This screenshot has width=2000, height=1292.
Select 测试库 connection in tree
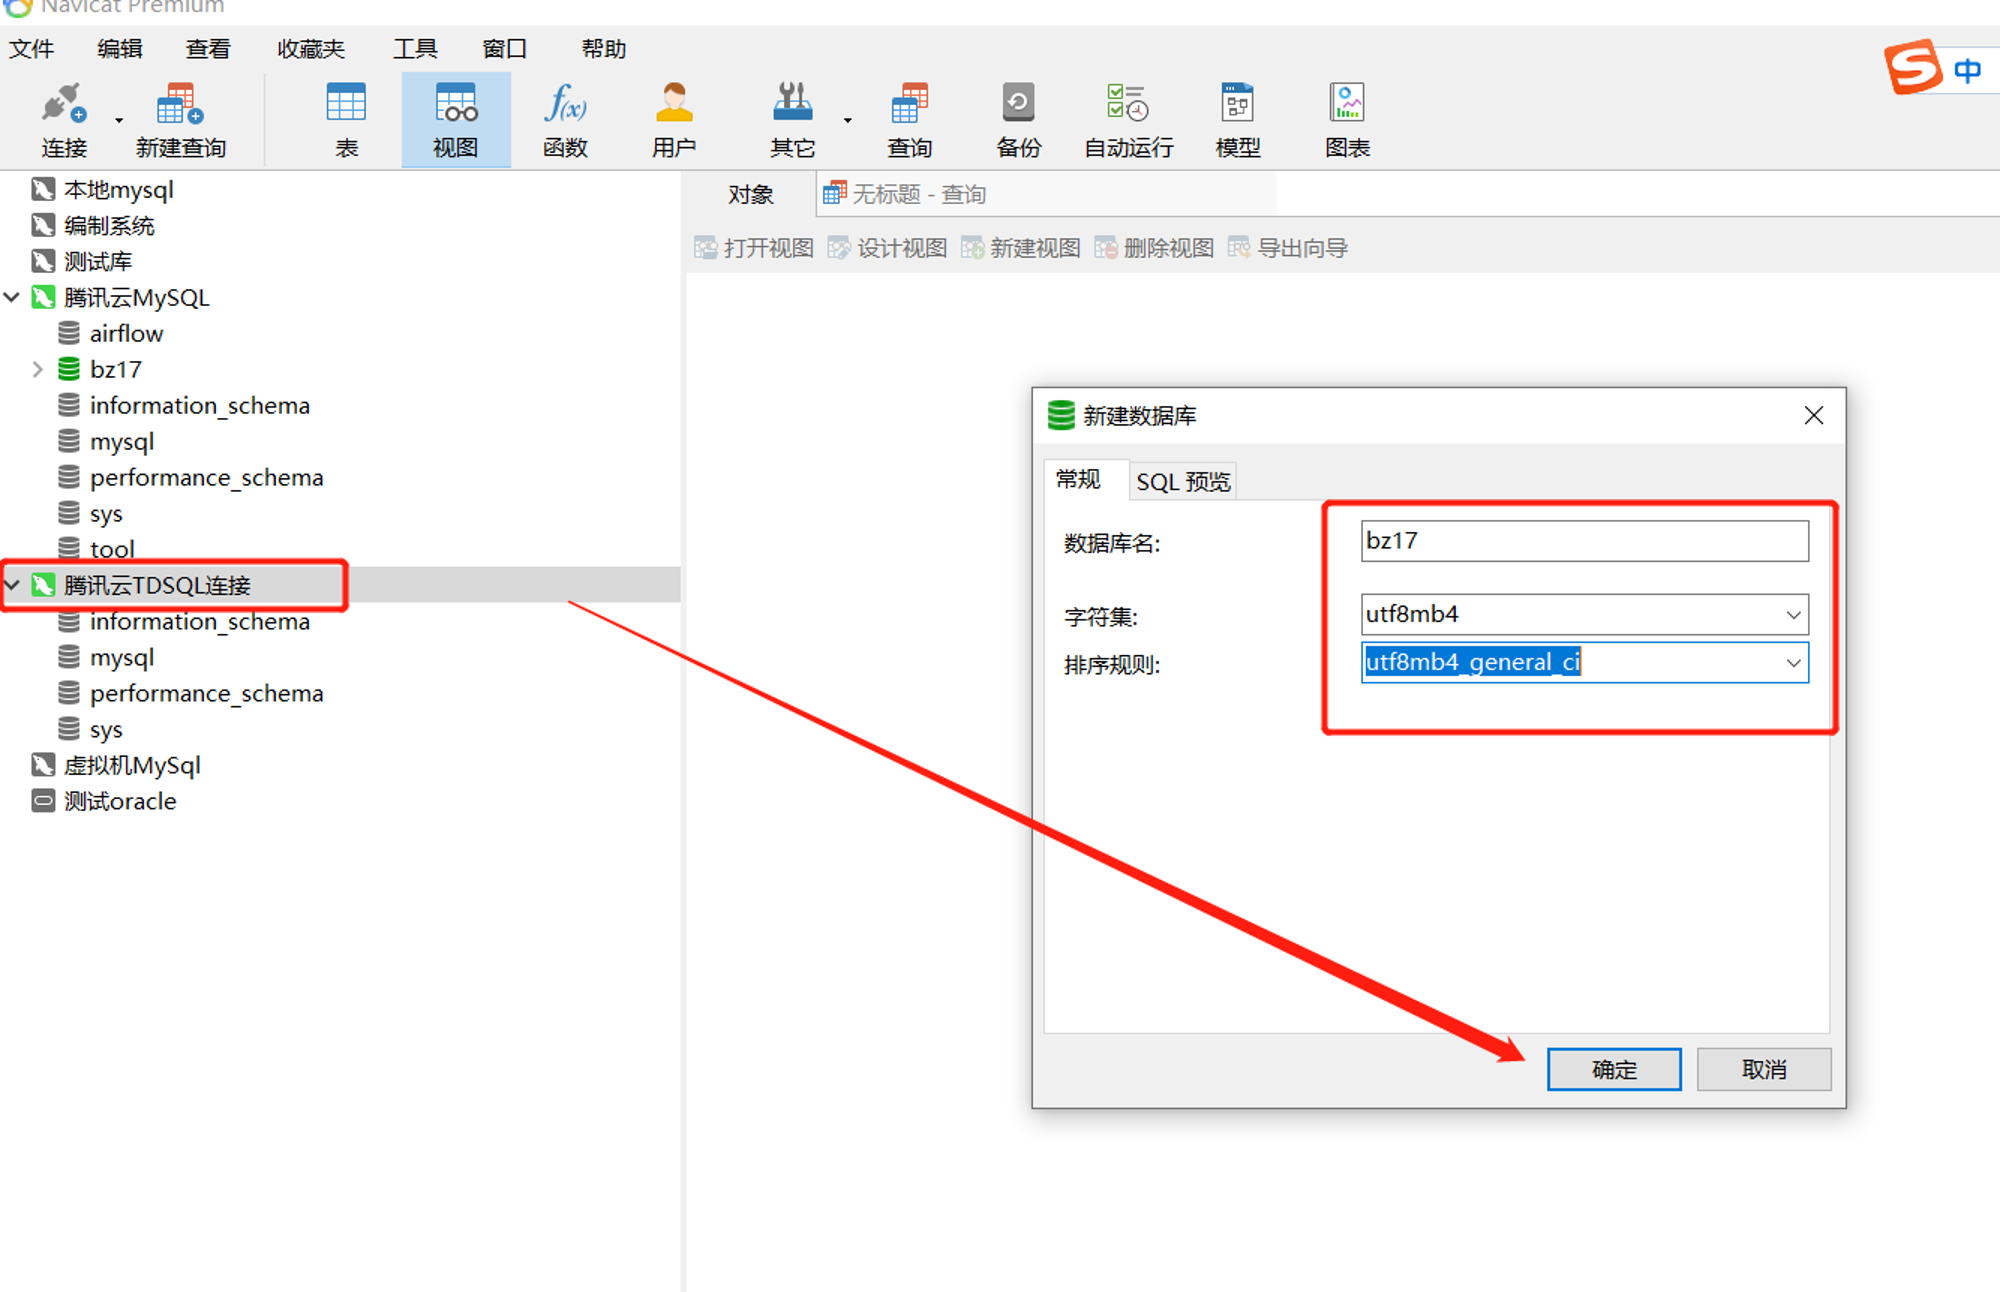click(x=98, y=261)
